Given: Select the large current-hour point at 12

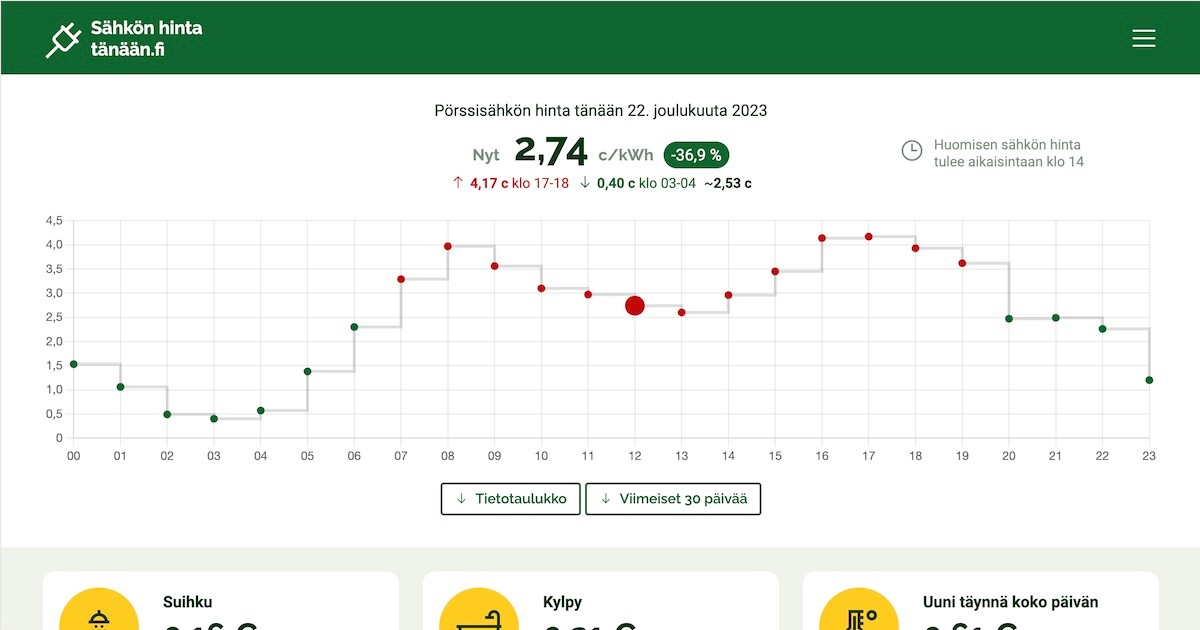Looking at the screenshot, I should 635,306.
